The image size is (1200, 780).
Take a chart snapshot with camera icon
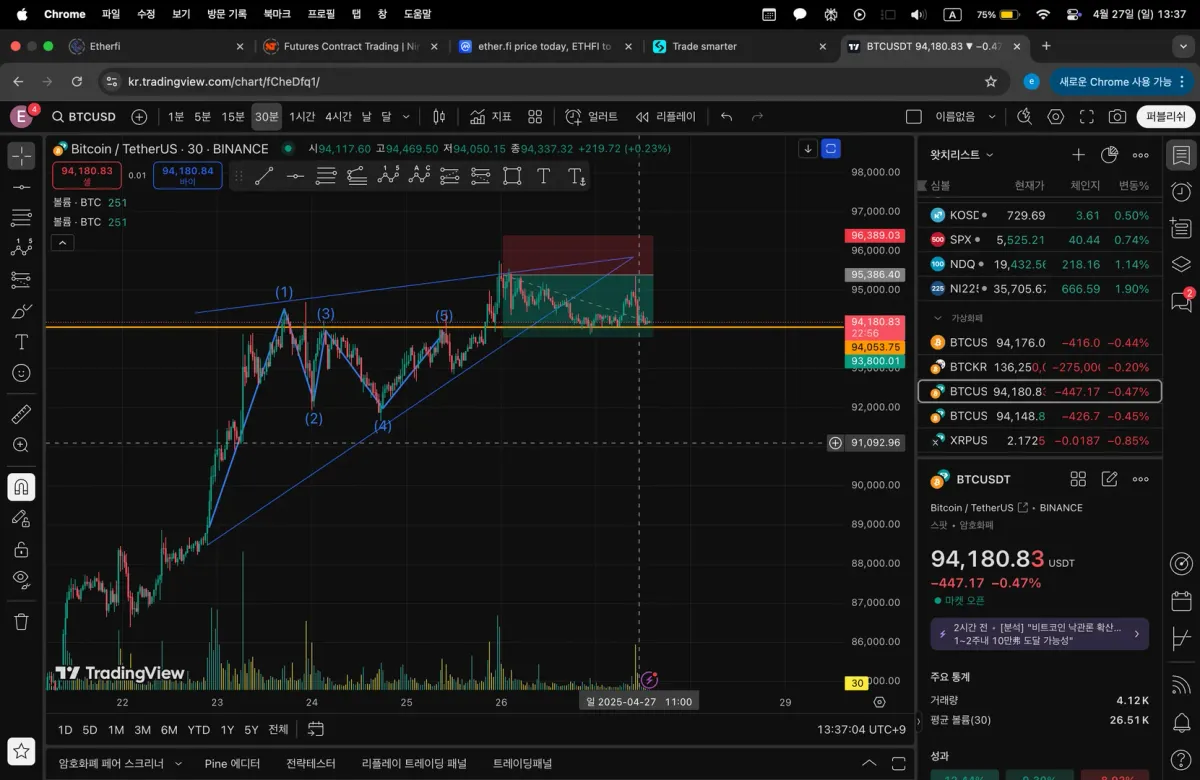[x=1117, y=117]
